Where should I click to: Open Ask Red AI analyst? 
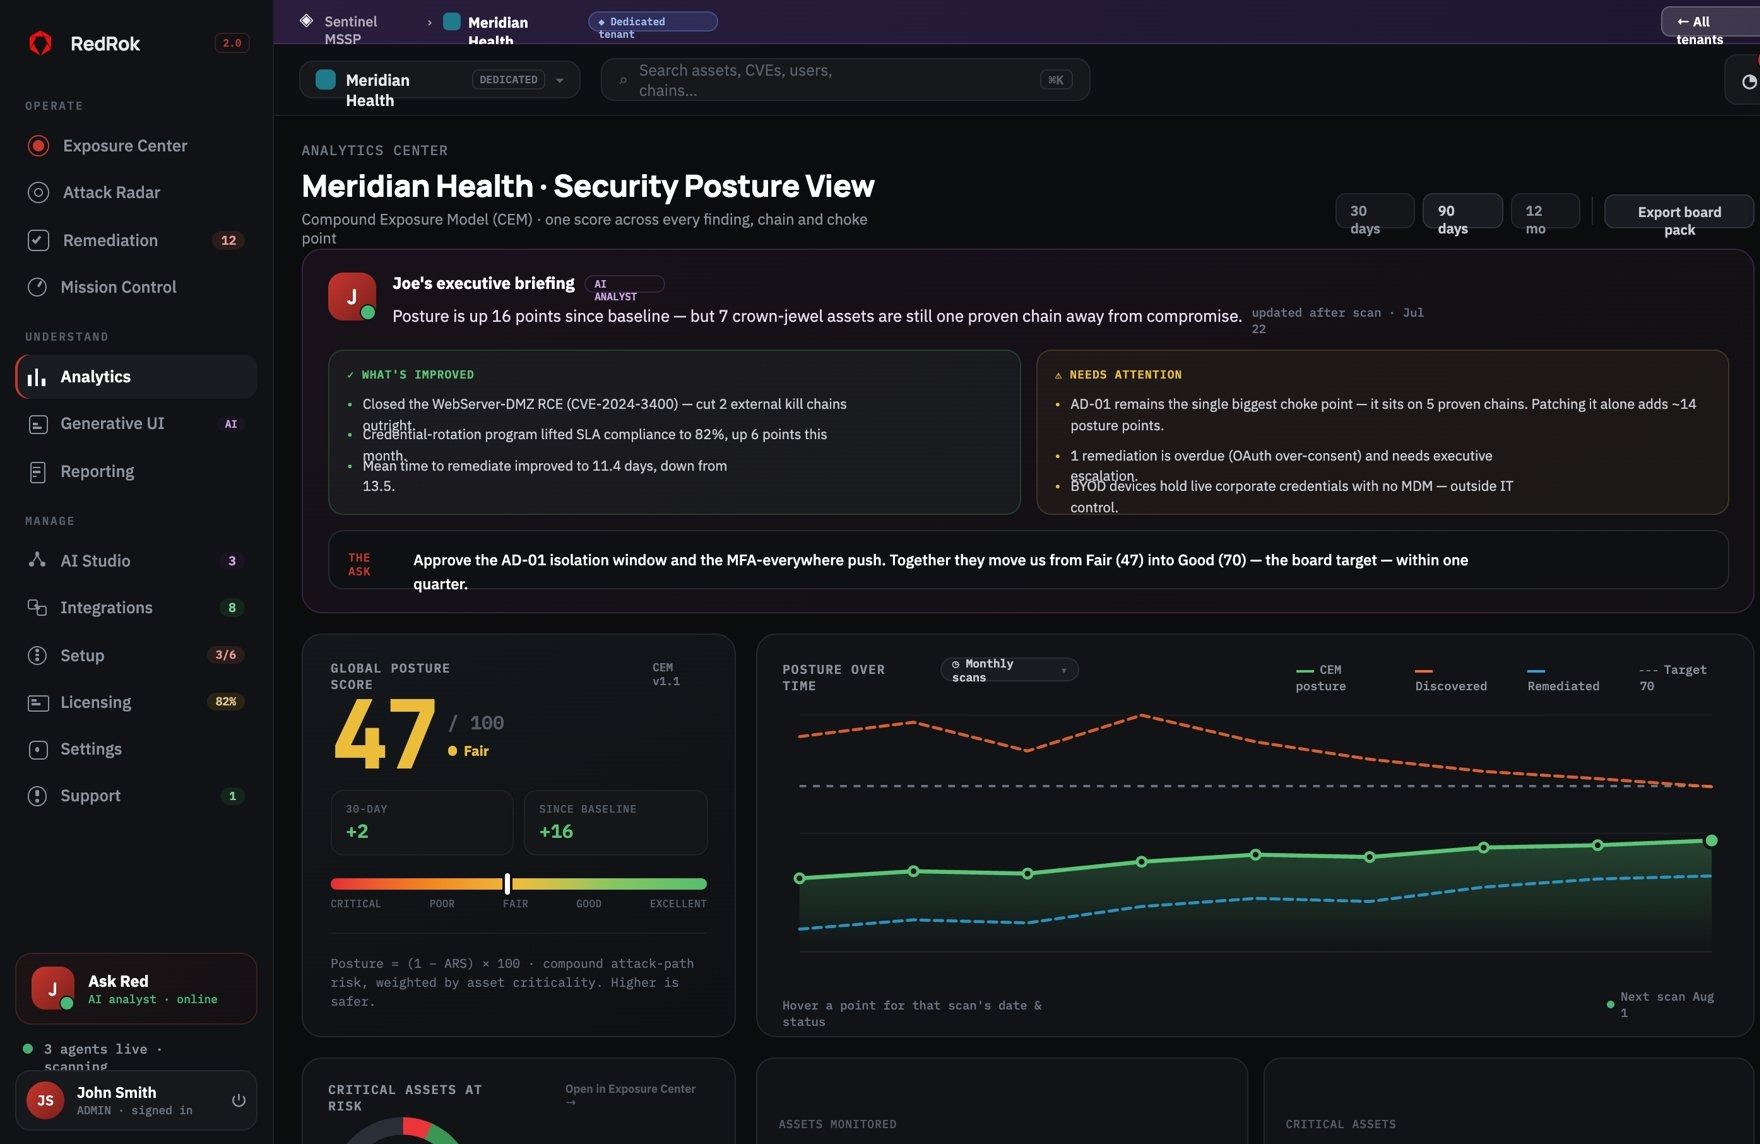(136, 989)
